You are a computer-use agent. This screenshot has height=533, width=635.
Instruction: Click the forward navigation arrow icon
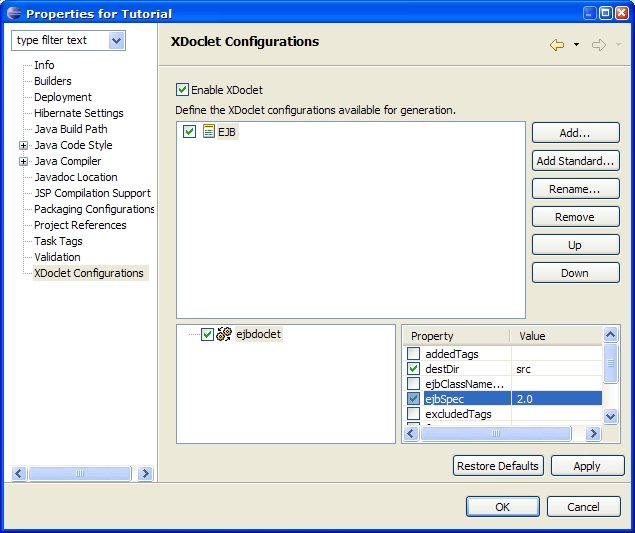[599, 45]
